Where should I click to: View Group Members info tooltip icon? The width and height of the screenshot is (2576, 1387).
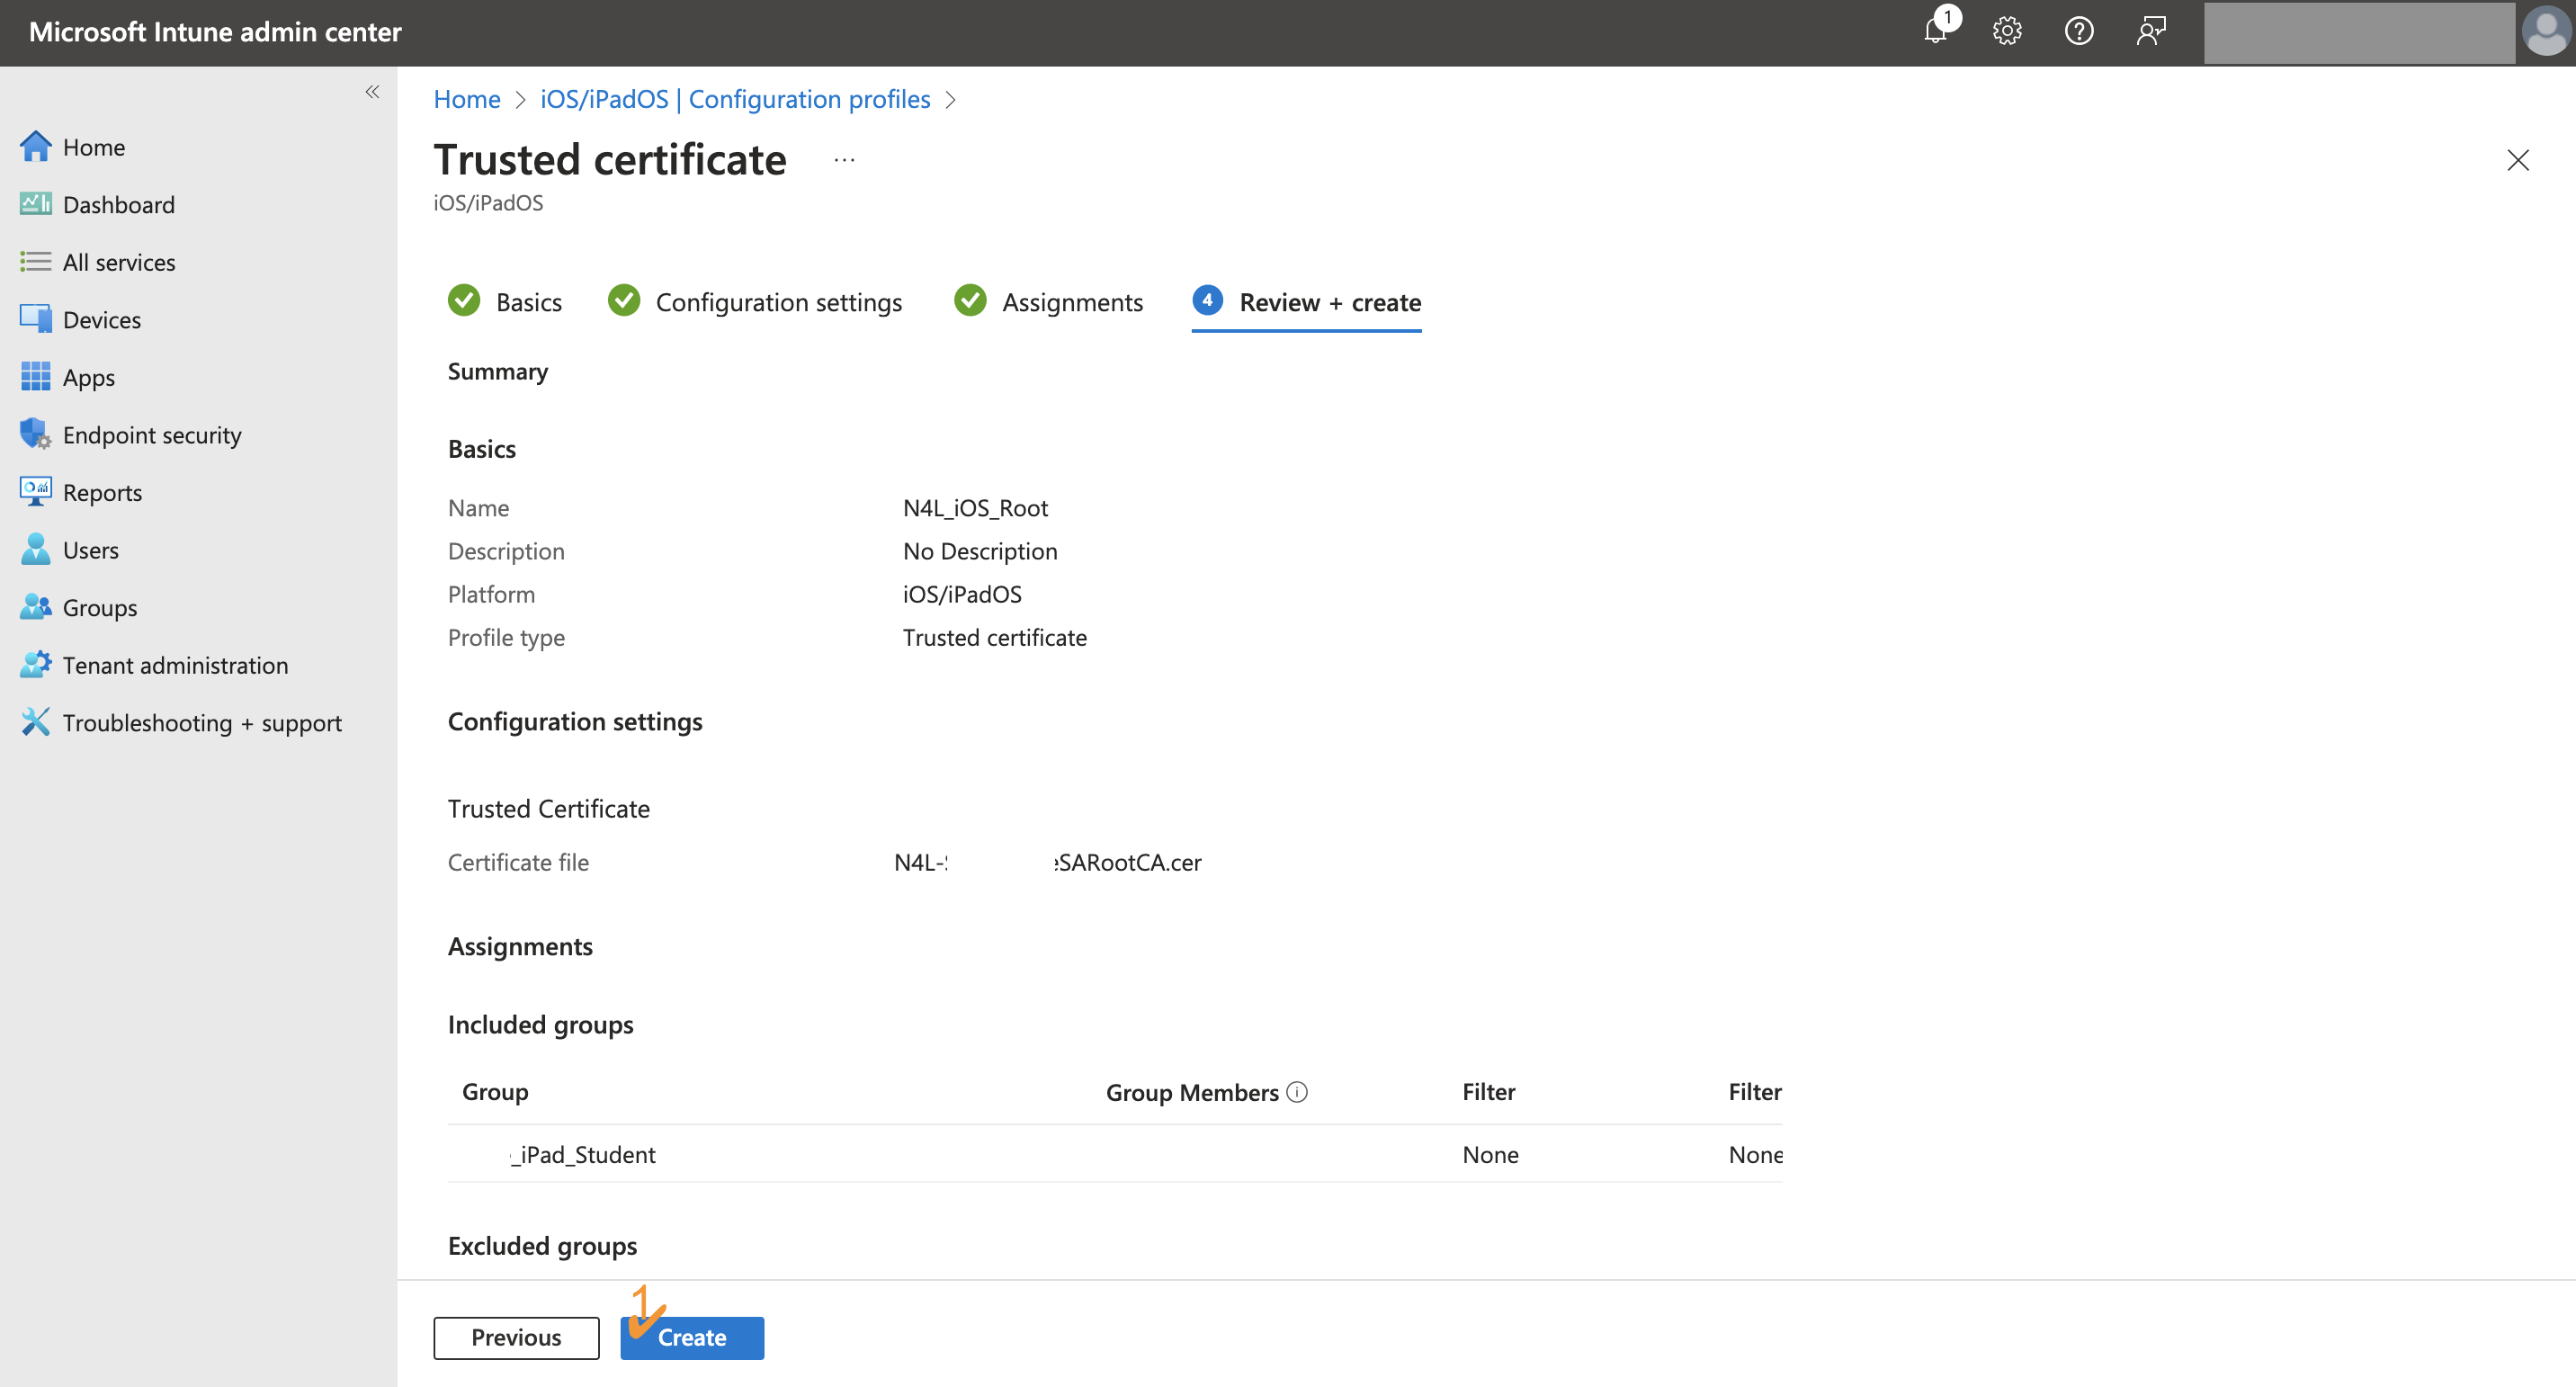click(1297, 1092)
